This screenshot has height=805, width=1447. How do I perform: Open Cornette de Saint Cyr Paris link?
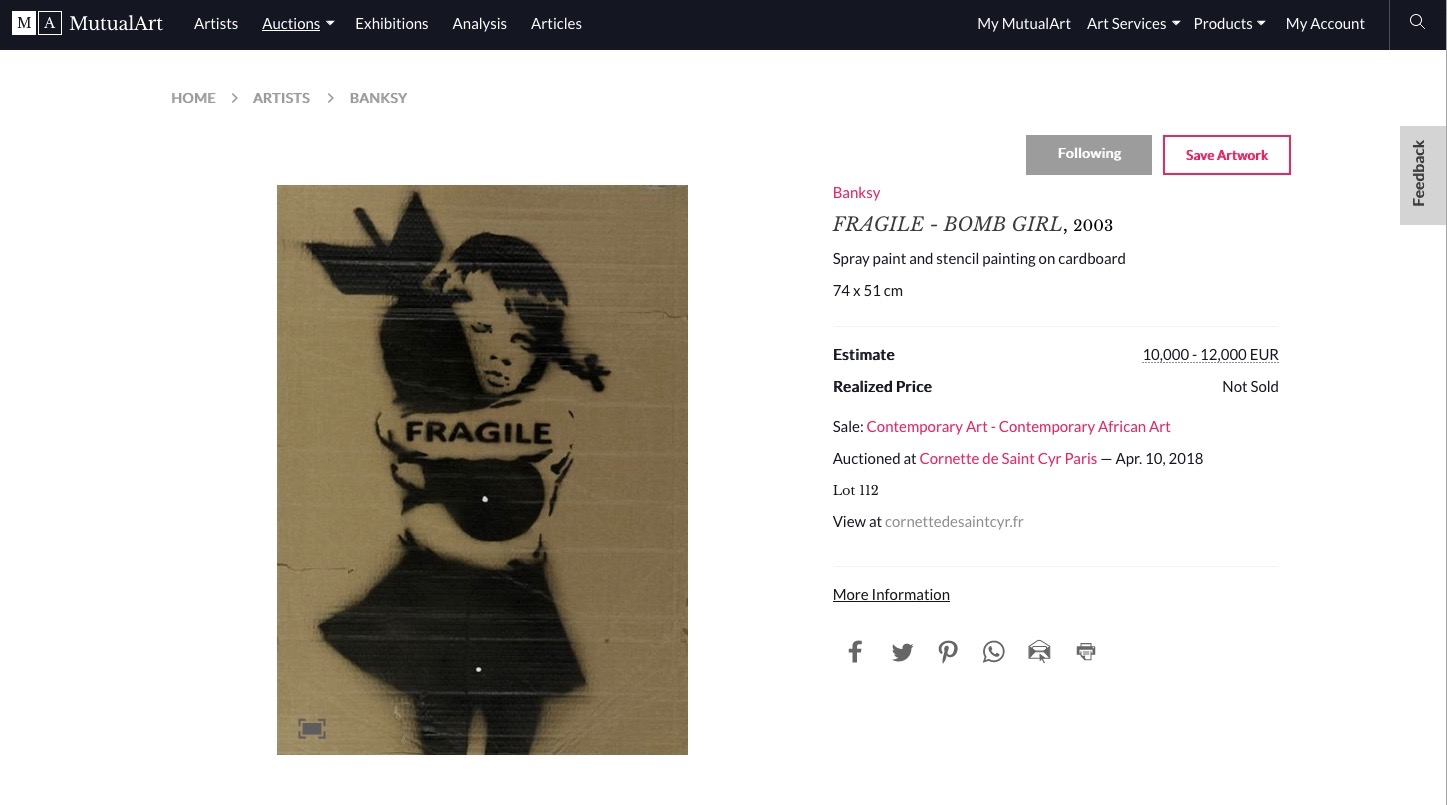pos(1008,459)
